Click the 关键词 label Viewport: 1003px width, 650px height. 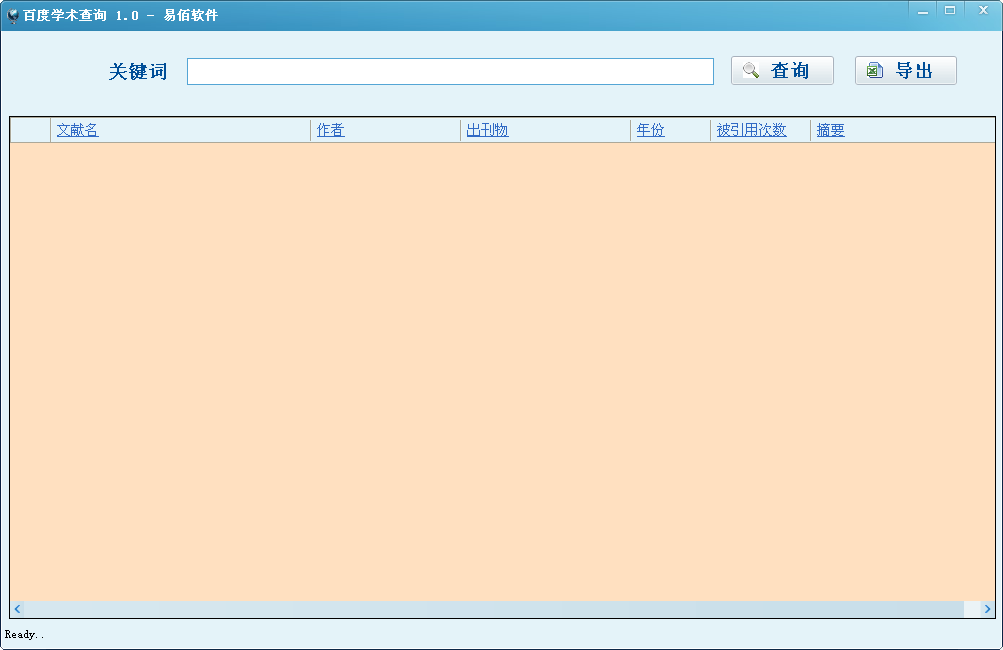138,72
